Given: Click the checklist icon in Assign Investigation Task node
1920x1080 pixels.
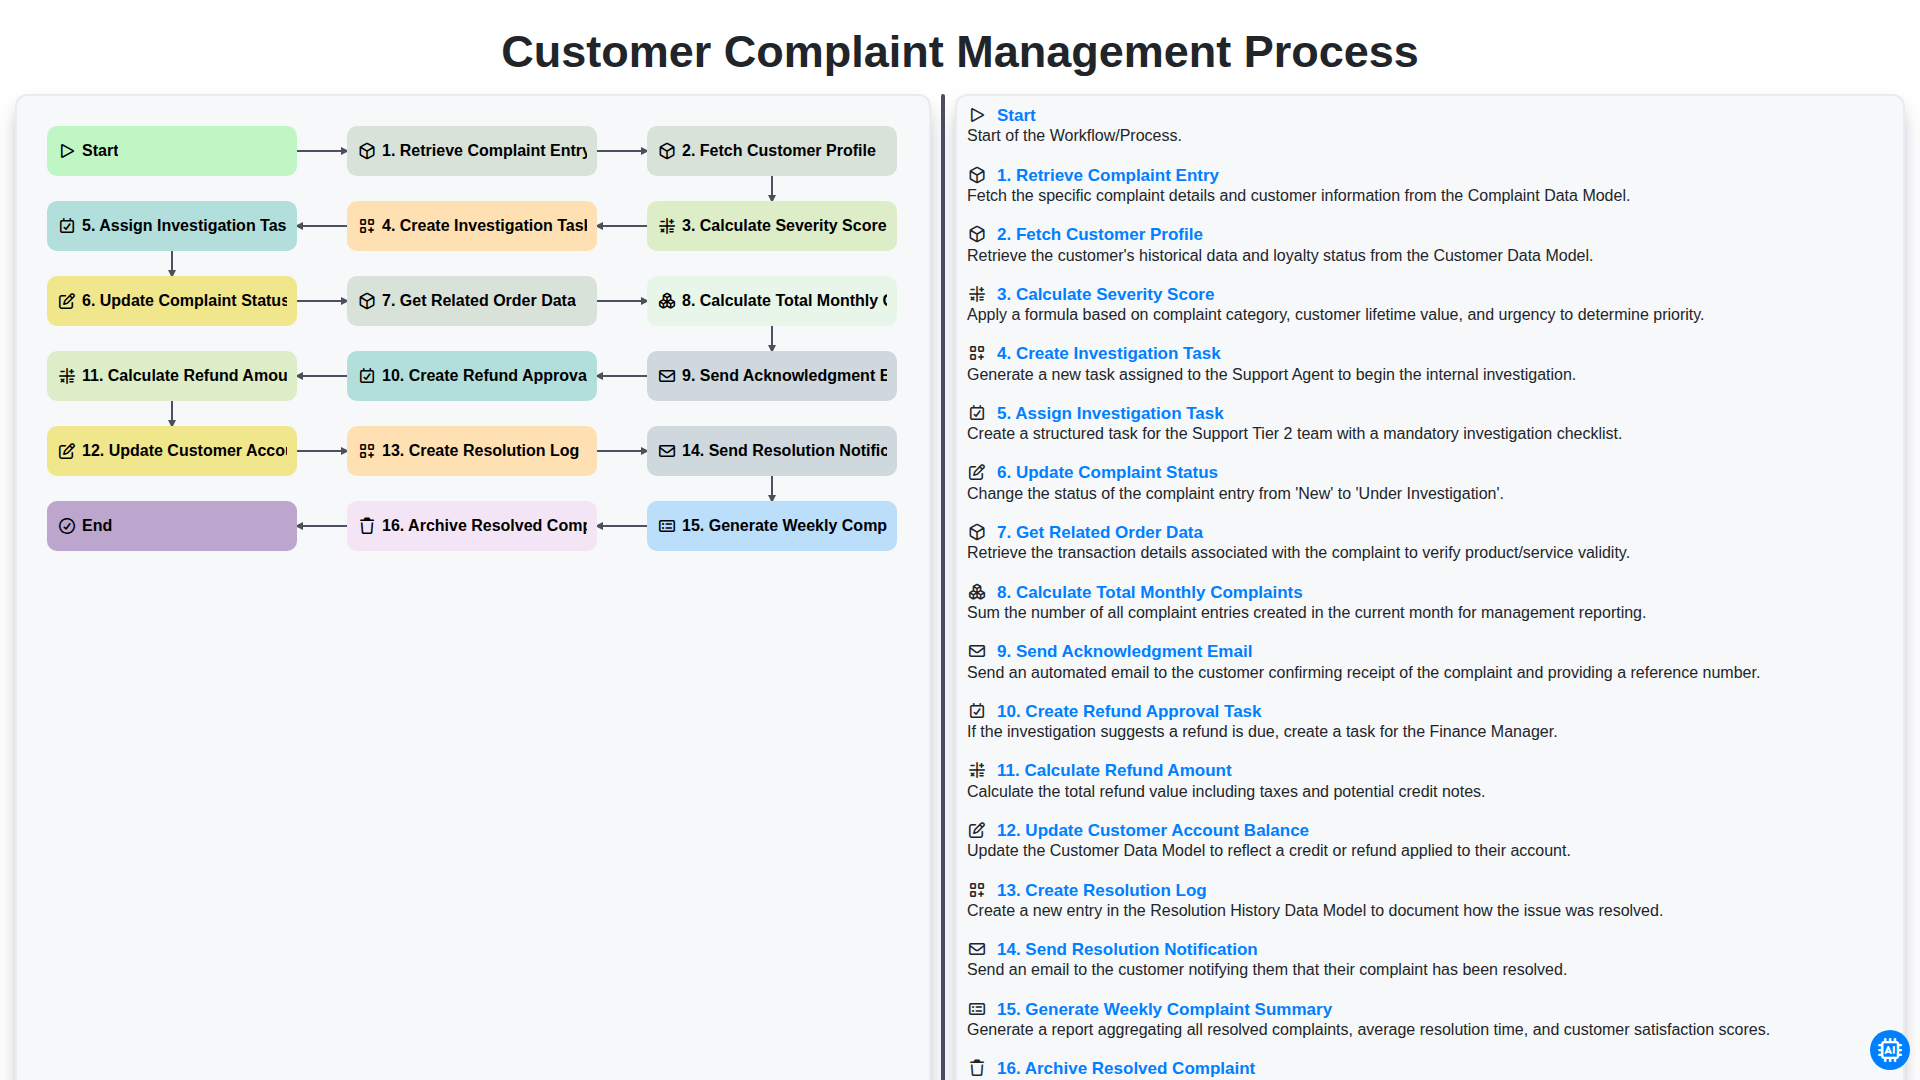Looking at the screenshot, I should pos(67,226).
